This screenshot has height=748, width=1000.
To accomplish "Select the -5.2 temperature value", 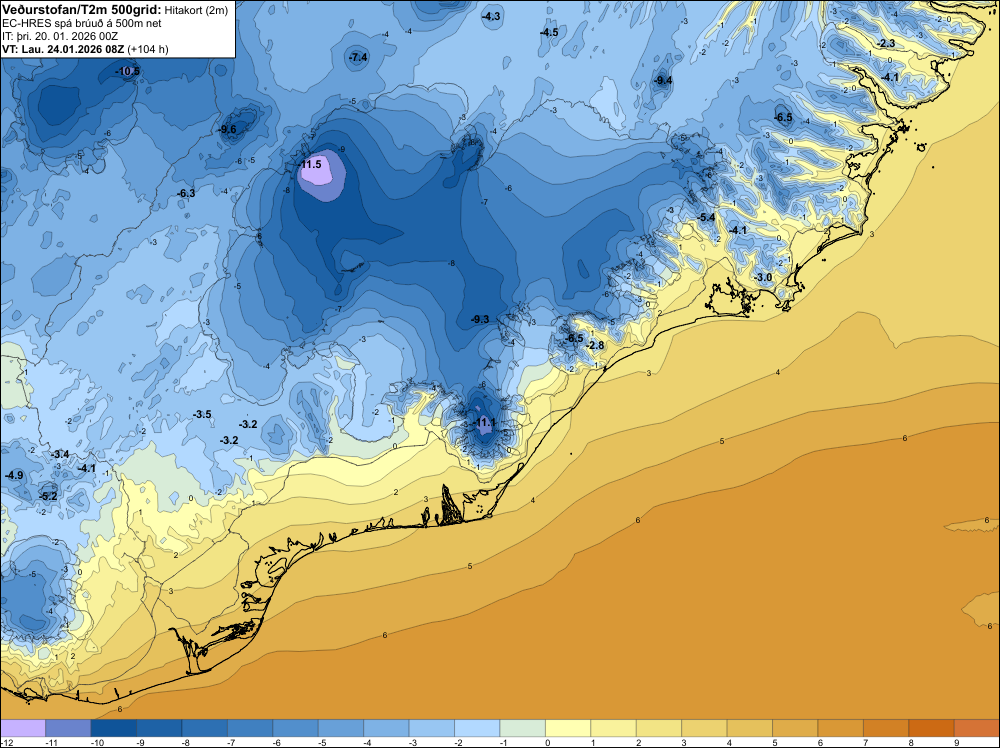I will 48,496.
